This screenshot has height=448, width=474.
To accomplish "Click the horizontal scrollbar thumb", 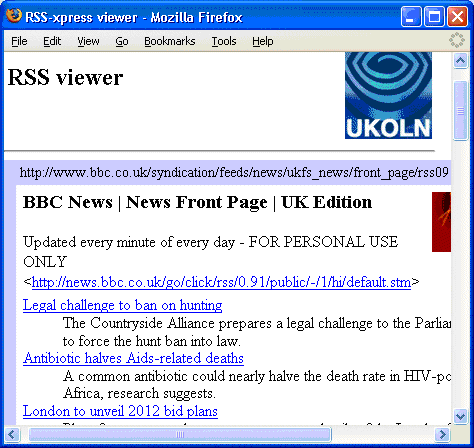I will pyautogui.click(x=180, y=434).
